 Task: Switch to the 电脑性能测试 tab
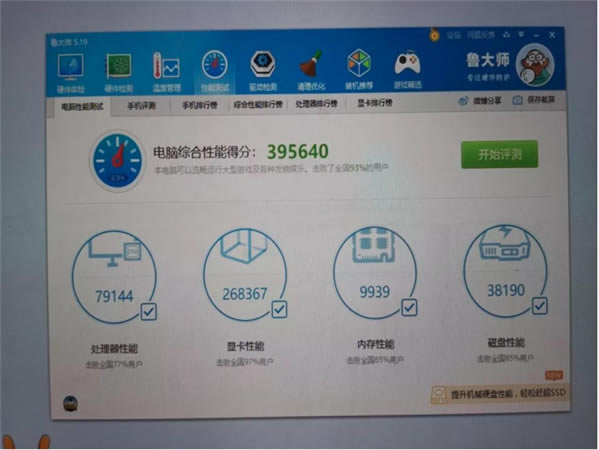(x=82, y=107)
